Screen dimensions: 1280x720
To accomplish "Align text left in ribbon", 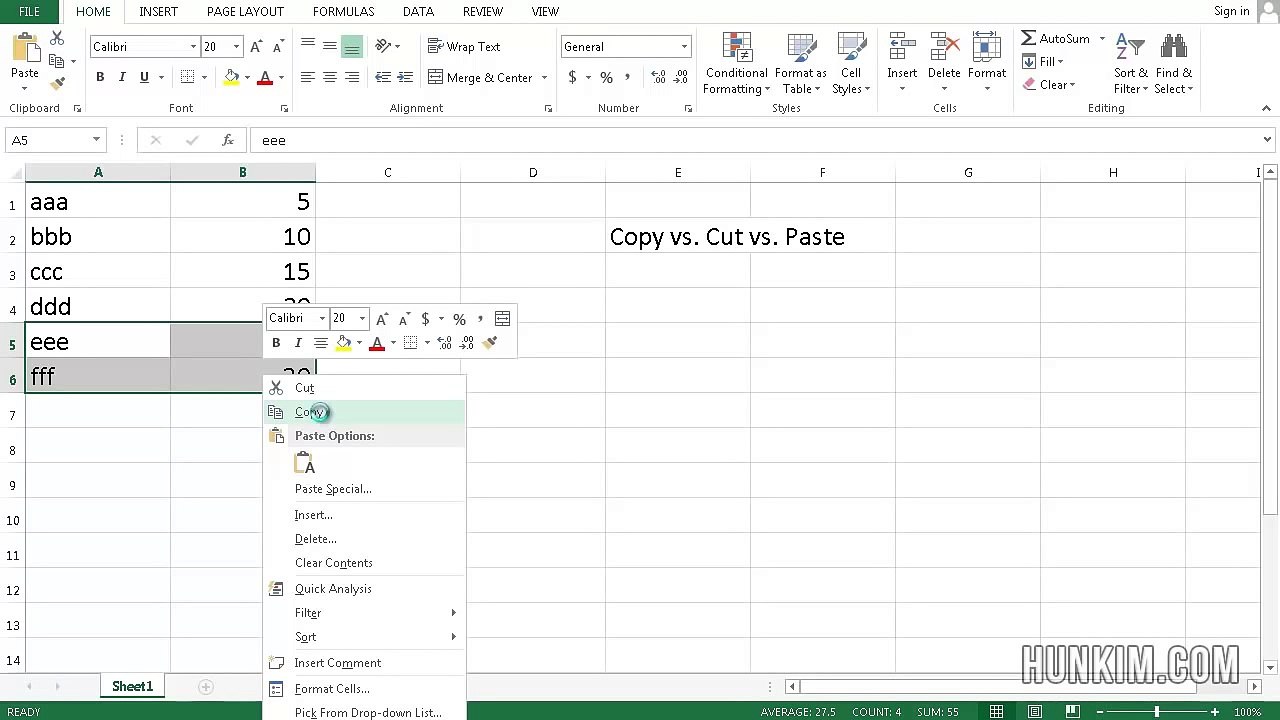I will pyautogui.click(x=307, y=77).
